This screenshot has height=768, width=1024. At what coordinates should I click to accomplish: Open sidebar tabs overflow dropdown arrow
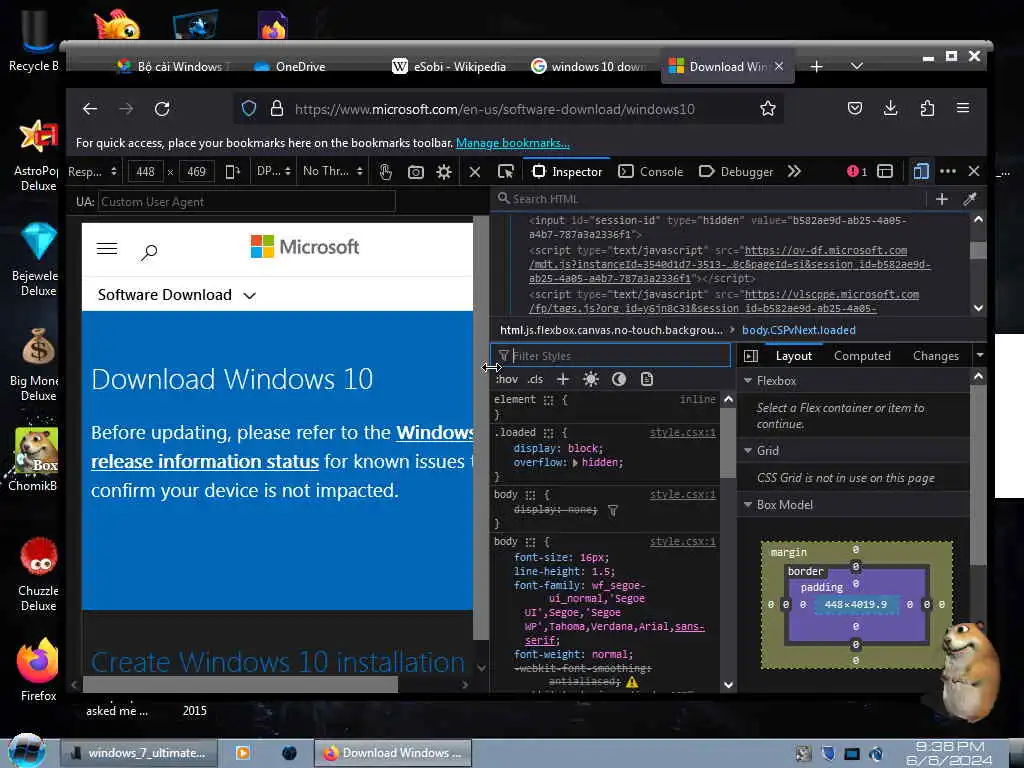pyautogui.click(x=980, y=355)
